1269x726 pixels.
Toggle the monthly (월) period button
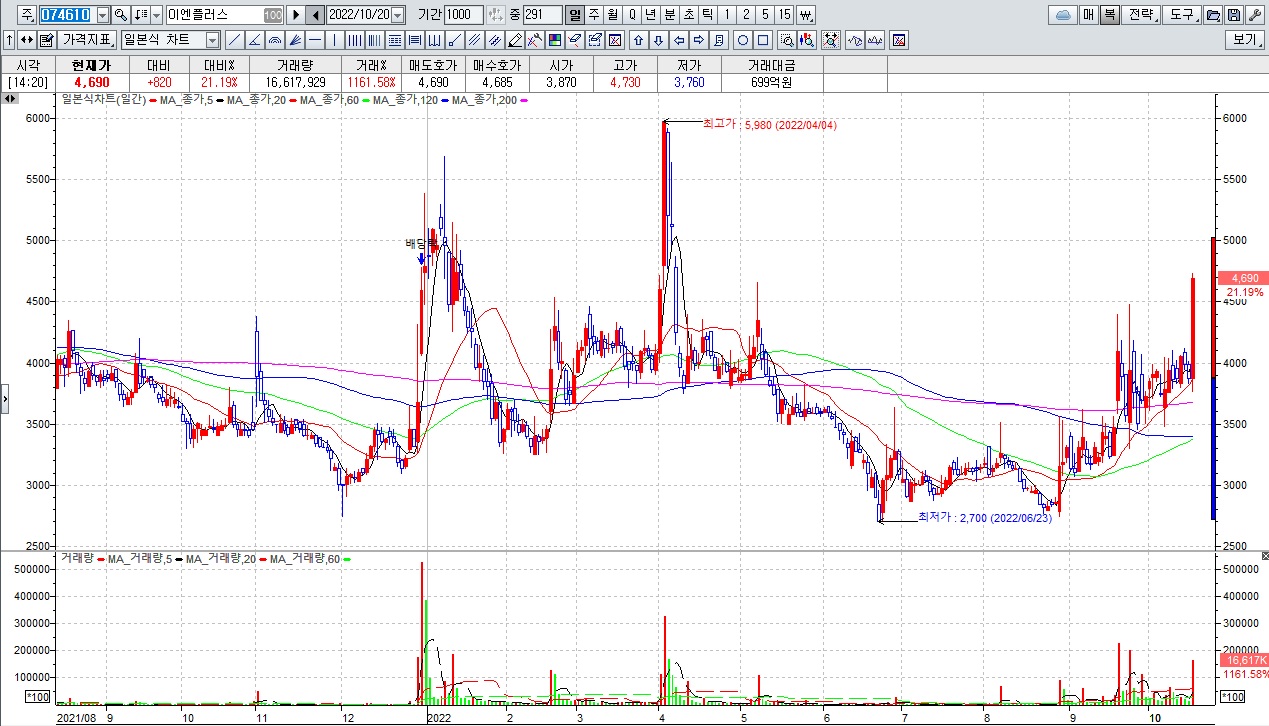point(613,15)
